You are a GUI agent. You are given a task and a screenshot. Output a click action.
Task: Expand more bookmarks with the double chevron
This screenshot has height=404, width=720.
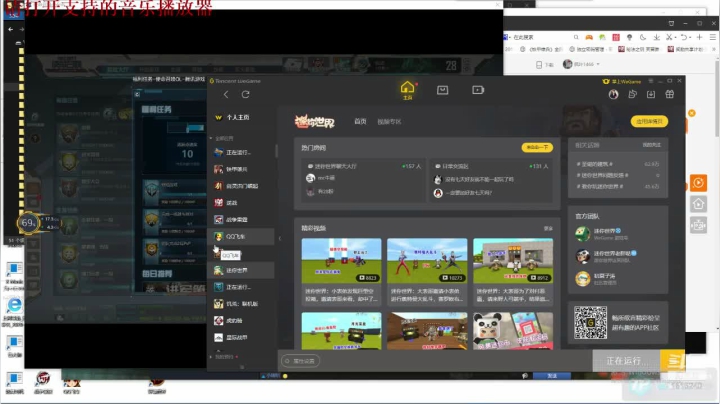coord(713,49)
